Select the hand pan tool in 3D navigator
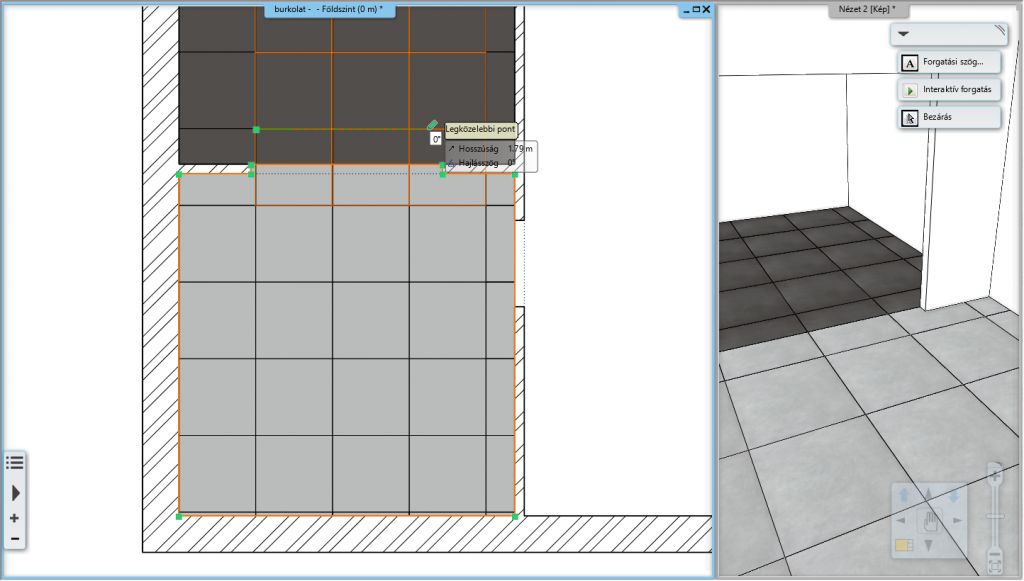Viewport: 1024px width, 581px height. [929, 520]
